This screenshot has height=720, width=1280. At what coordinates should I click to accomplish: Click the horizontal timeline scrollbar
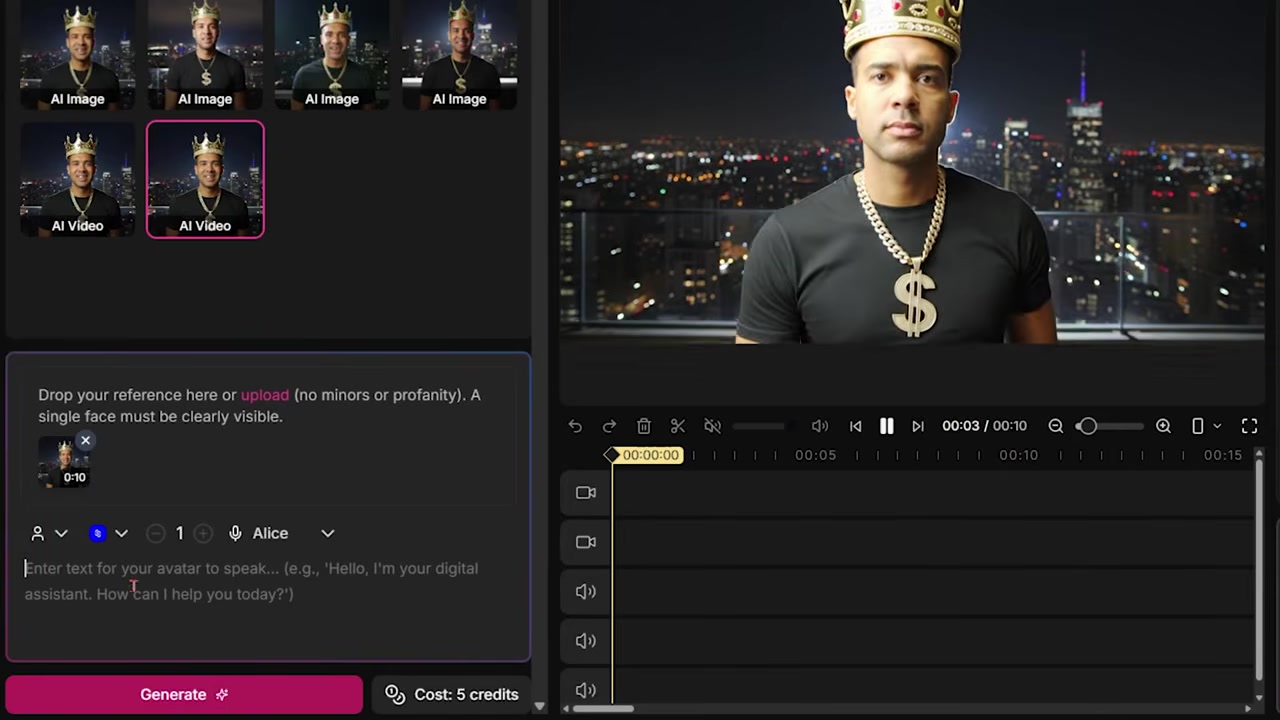(x=602, y=709)
